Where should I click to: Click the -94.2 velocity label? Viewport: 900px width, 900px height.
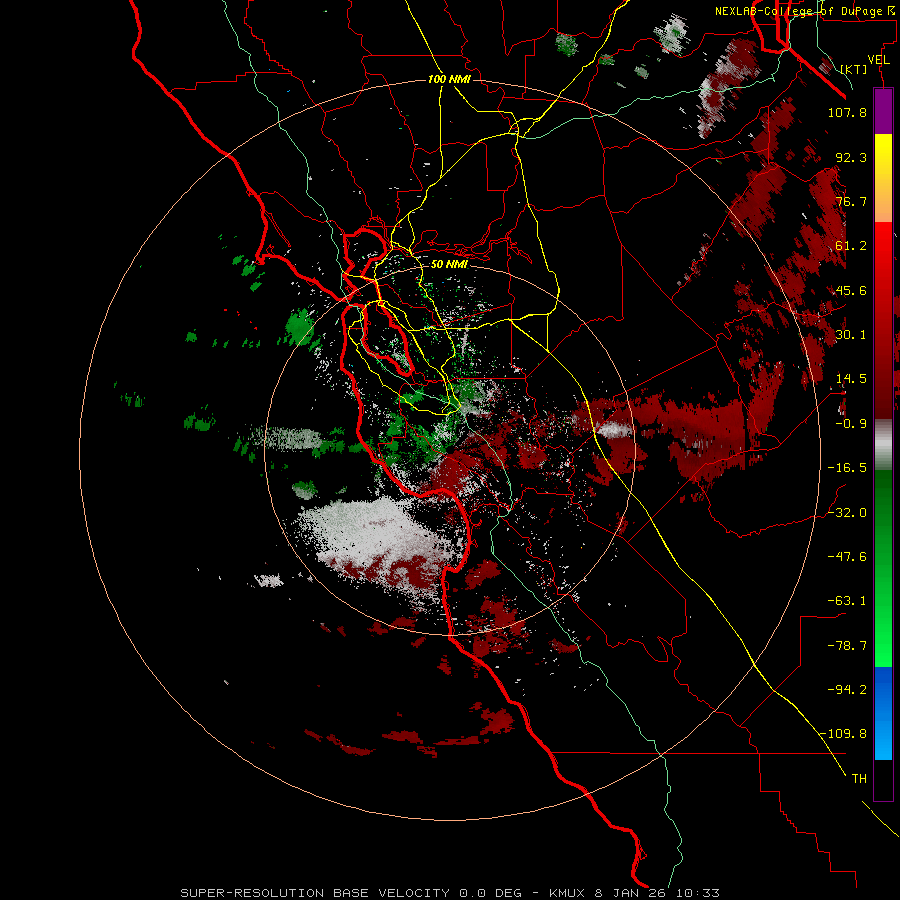[x=847, y=690]
